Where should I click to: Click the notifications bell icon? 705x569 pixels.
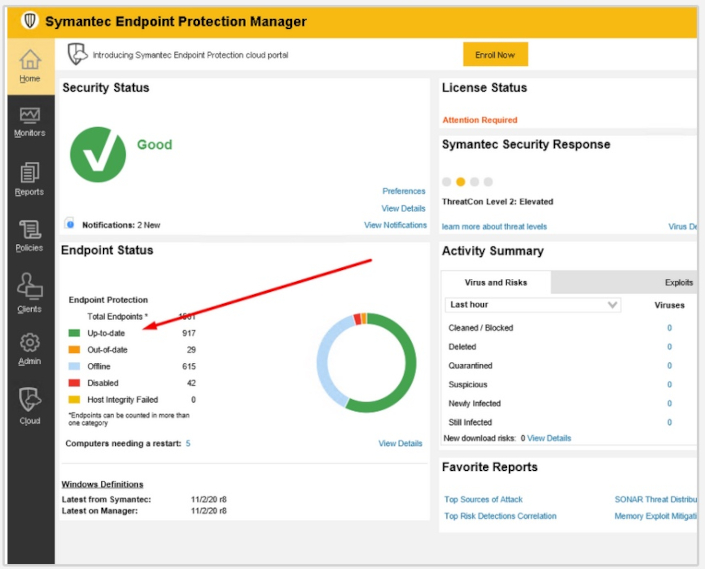tap(70, 224)
